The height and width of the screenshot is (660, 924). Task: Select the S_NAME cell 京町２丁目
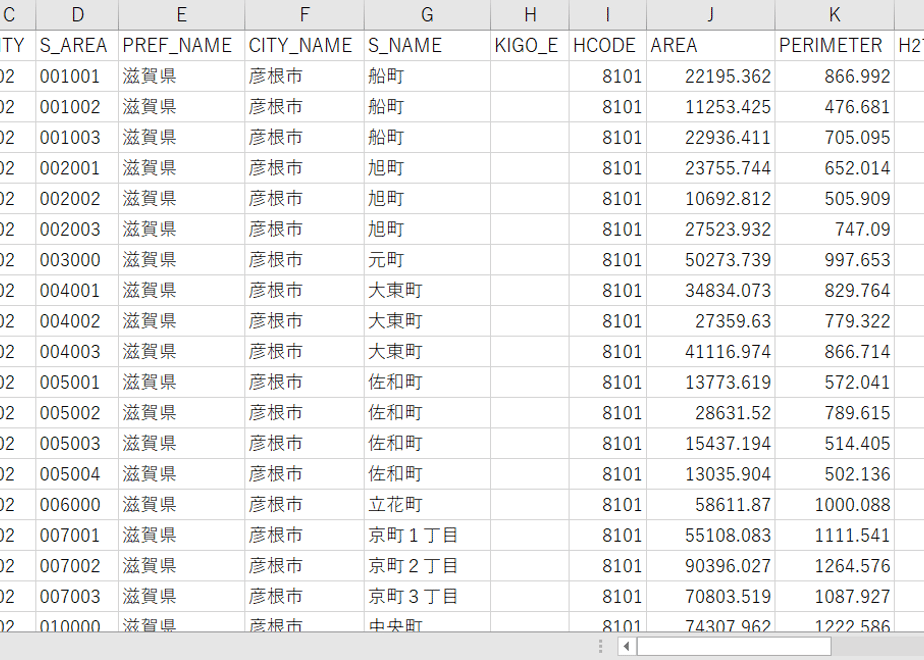click(427, 566)
